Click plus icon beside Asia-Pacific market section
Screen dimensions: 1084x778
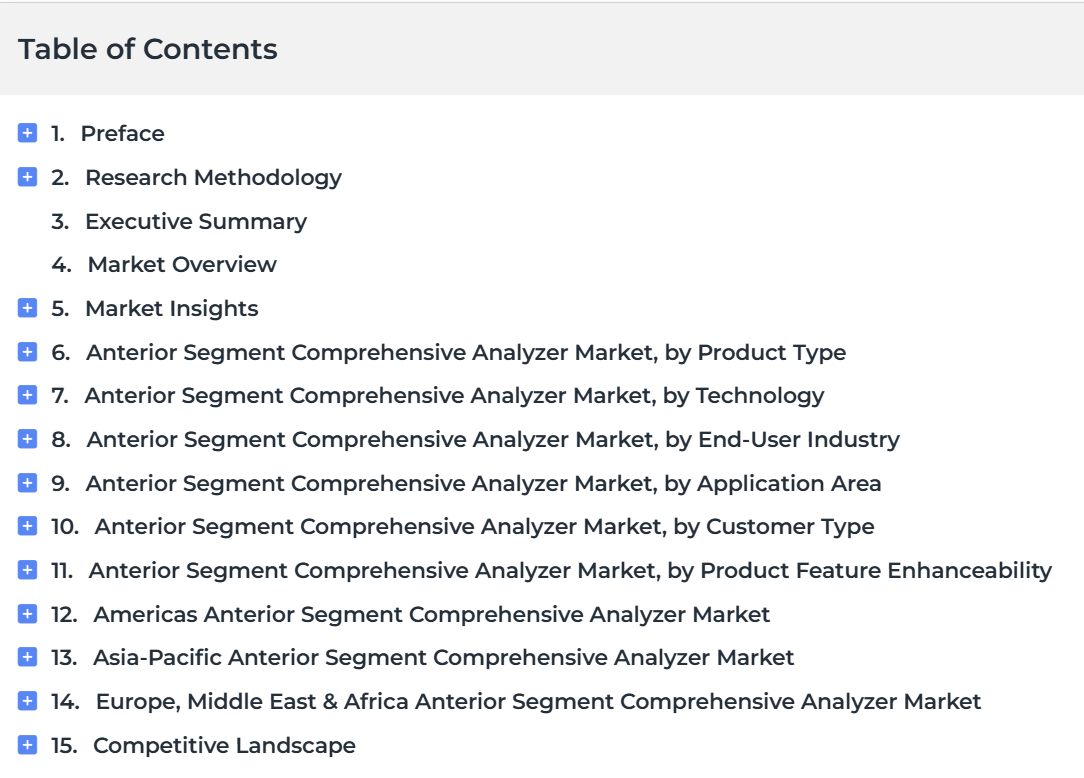28,657
